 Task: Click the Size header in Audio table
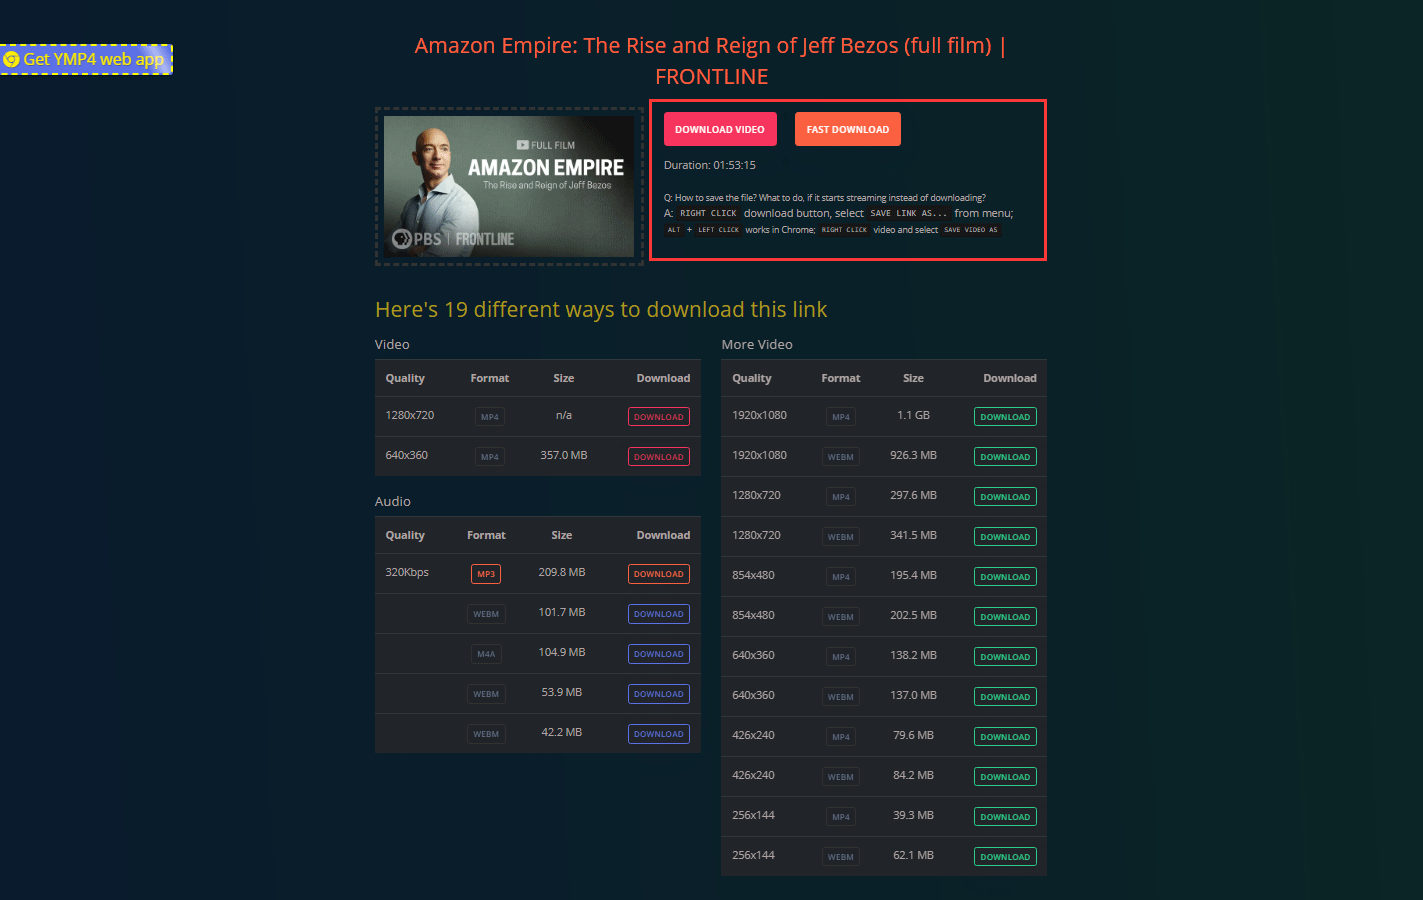pyautogui.click(x=562, y=535)
